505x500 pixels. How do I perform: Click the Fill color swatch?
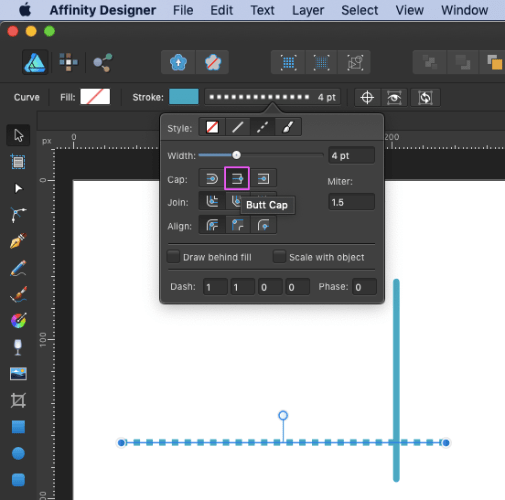click(x=95, y=97)
